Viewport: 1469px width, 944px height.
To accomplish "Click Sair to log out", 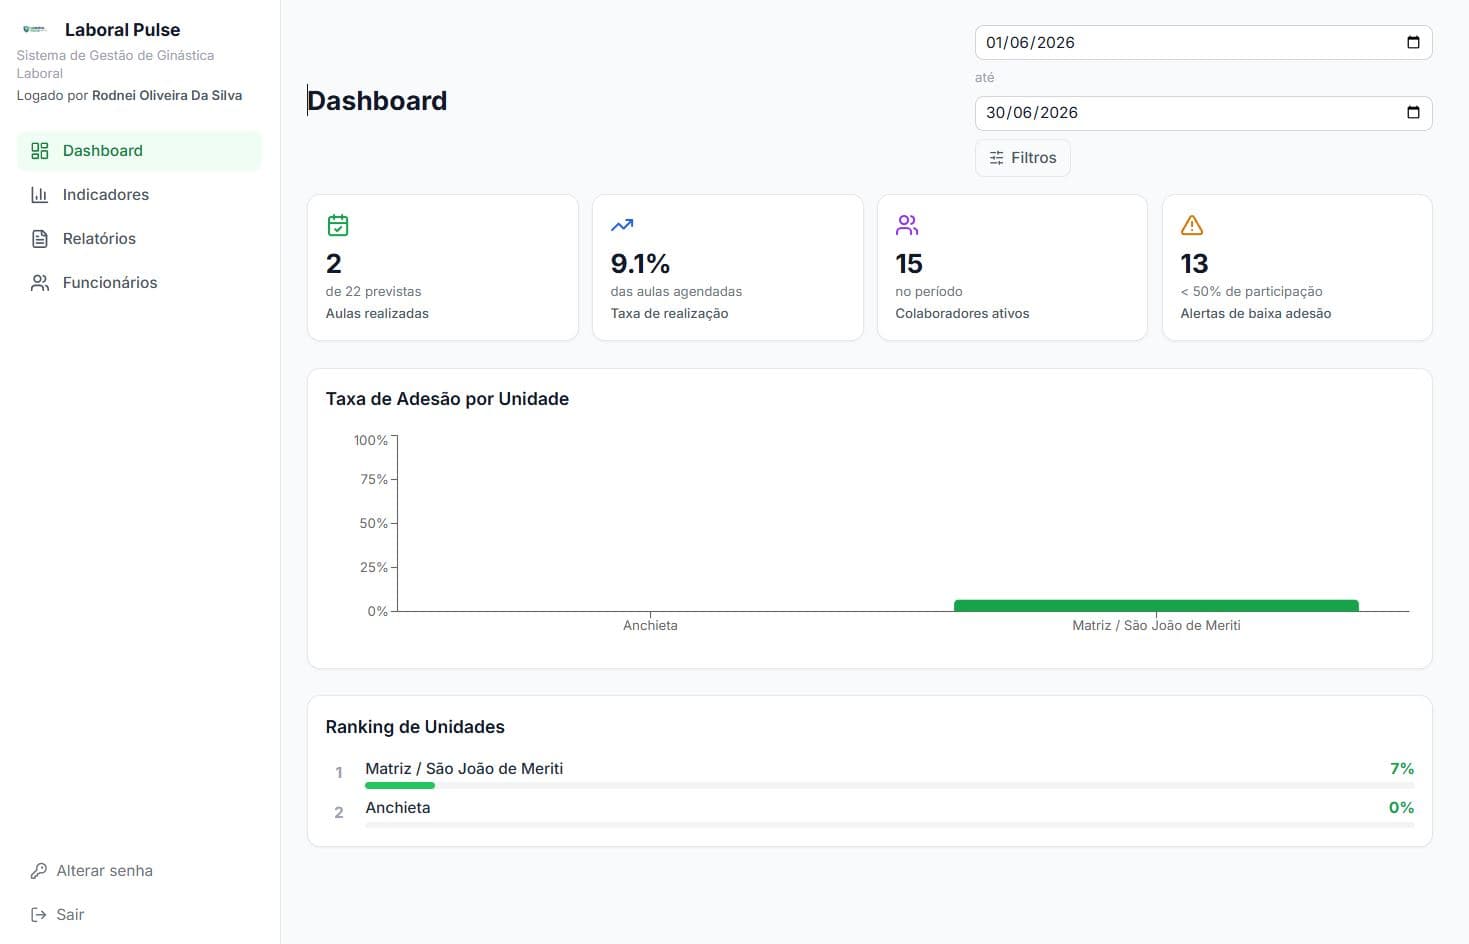I will pos(139,915).
